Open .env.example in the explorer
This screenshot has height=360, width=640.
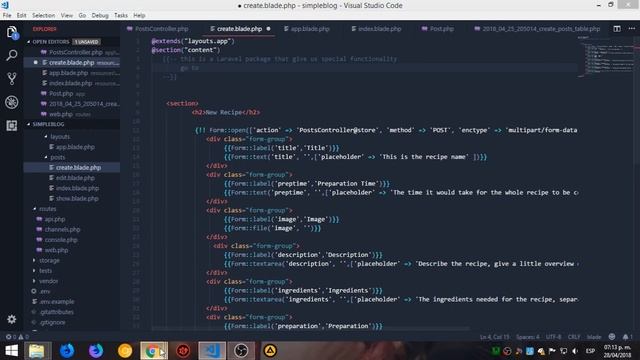coord(56,302)
